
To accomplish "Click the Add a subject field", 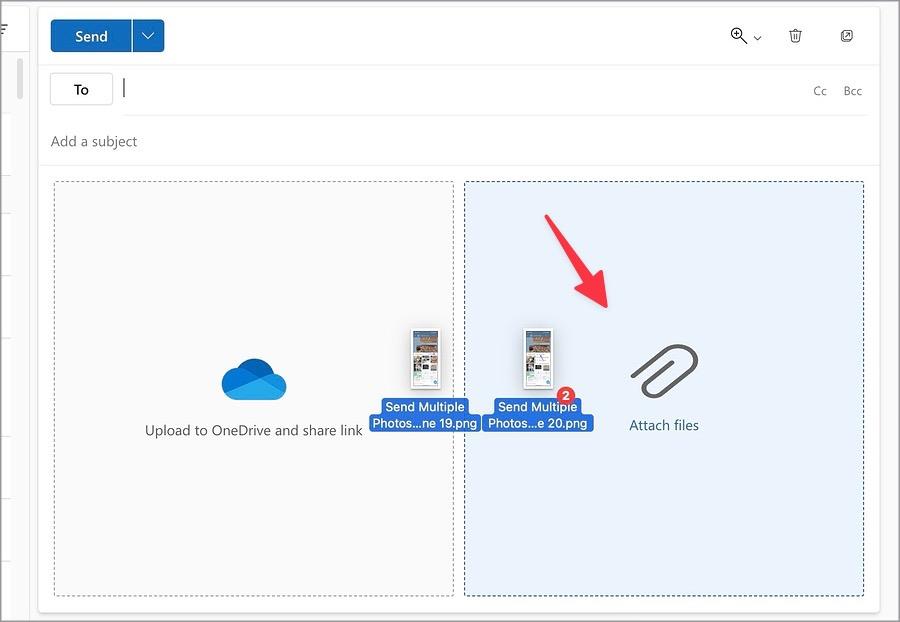I will (x=459, y=141).
